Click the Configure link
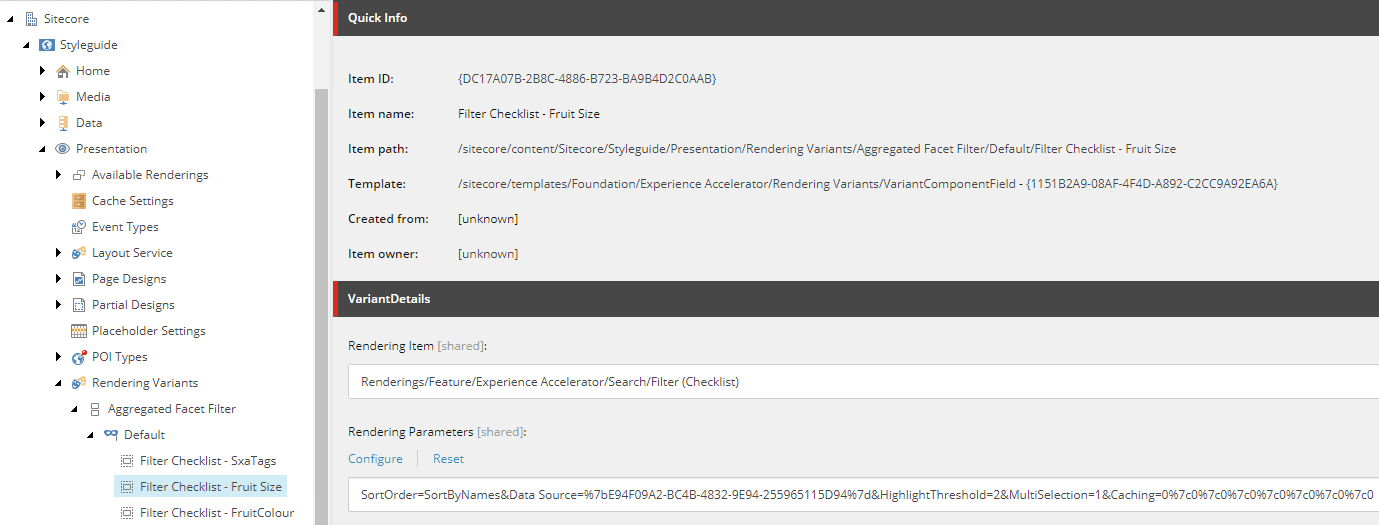 (375, 459)
